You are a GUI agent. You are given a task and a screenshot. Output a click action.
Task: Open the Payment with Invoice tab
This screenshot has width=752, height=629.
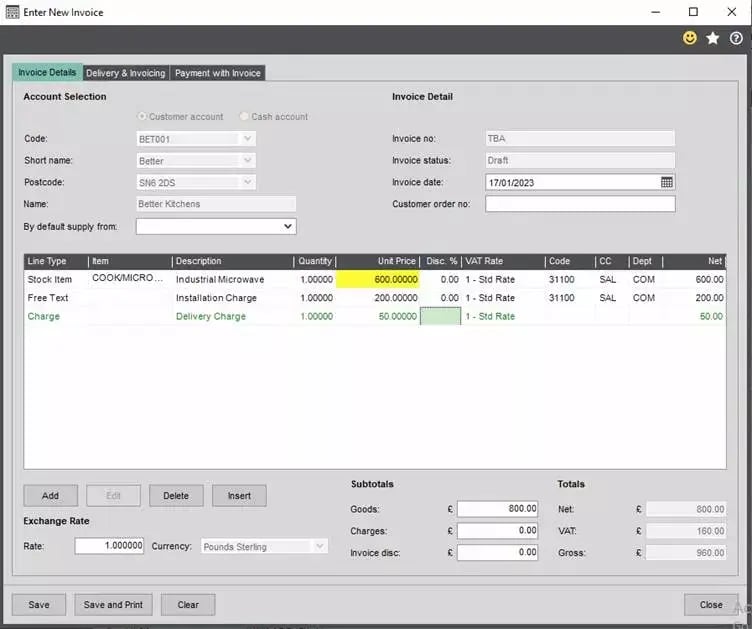tap(218, 73)
